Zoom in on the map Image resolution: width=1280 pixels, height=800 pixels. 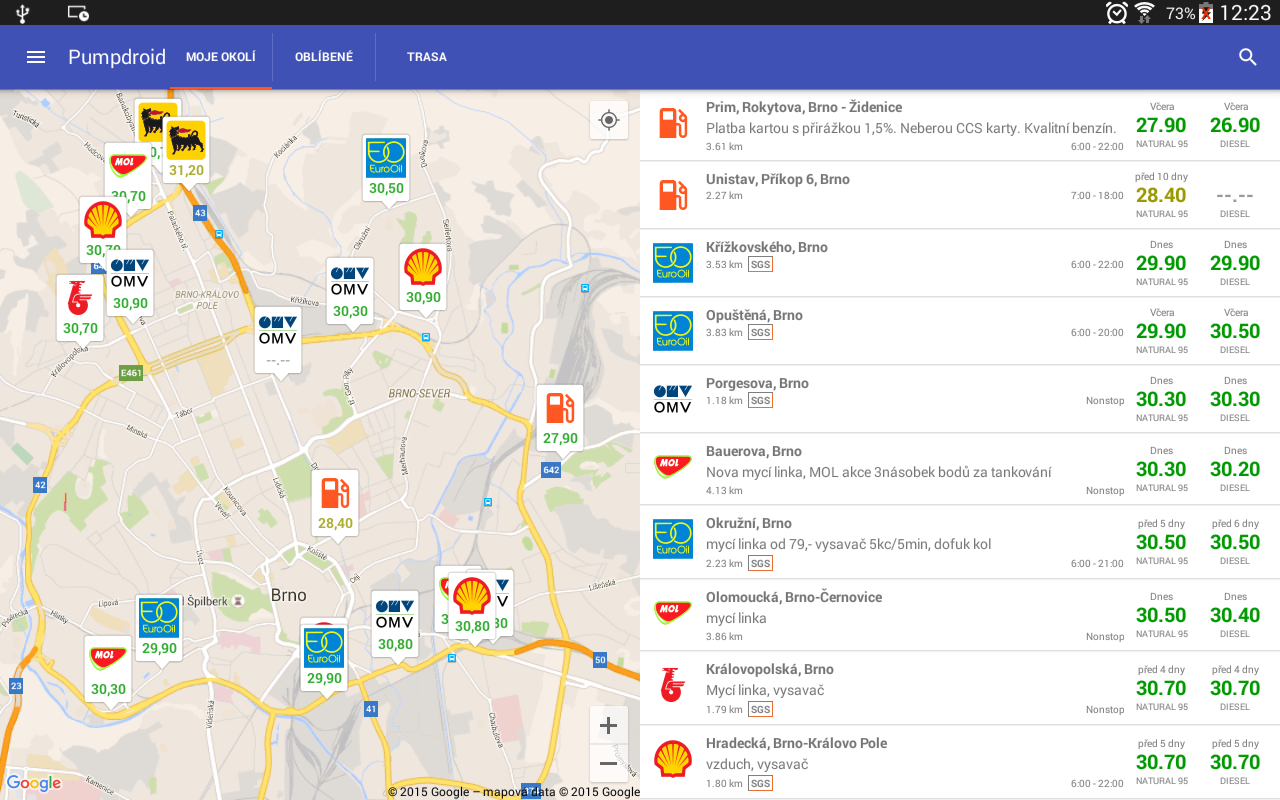(x=608, y=726)
